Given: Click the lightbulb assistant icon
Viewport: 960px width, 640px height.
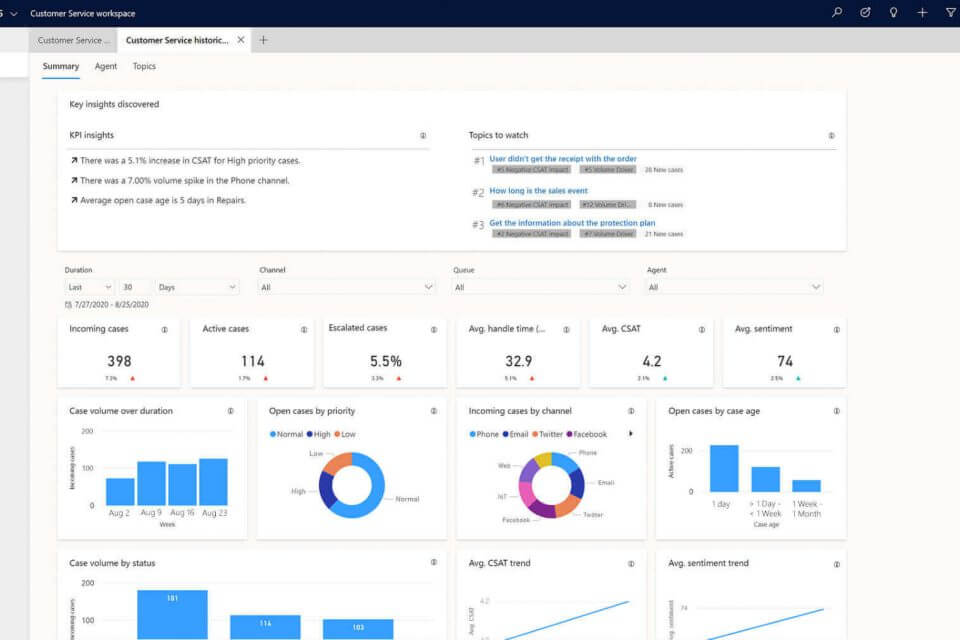Looking at the screenshot, I should click(x=894, y=13).
